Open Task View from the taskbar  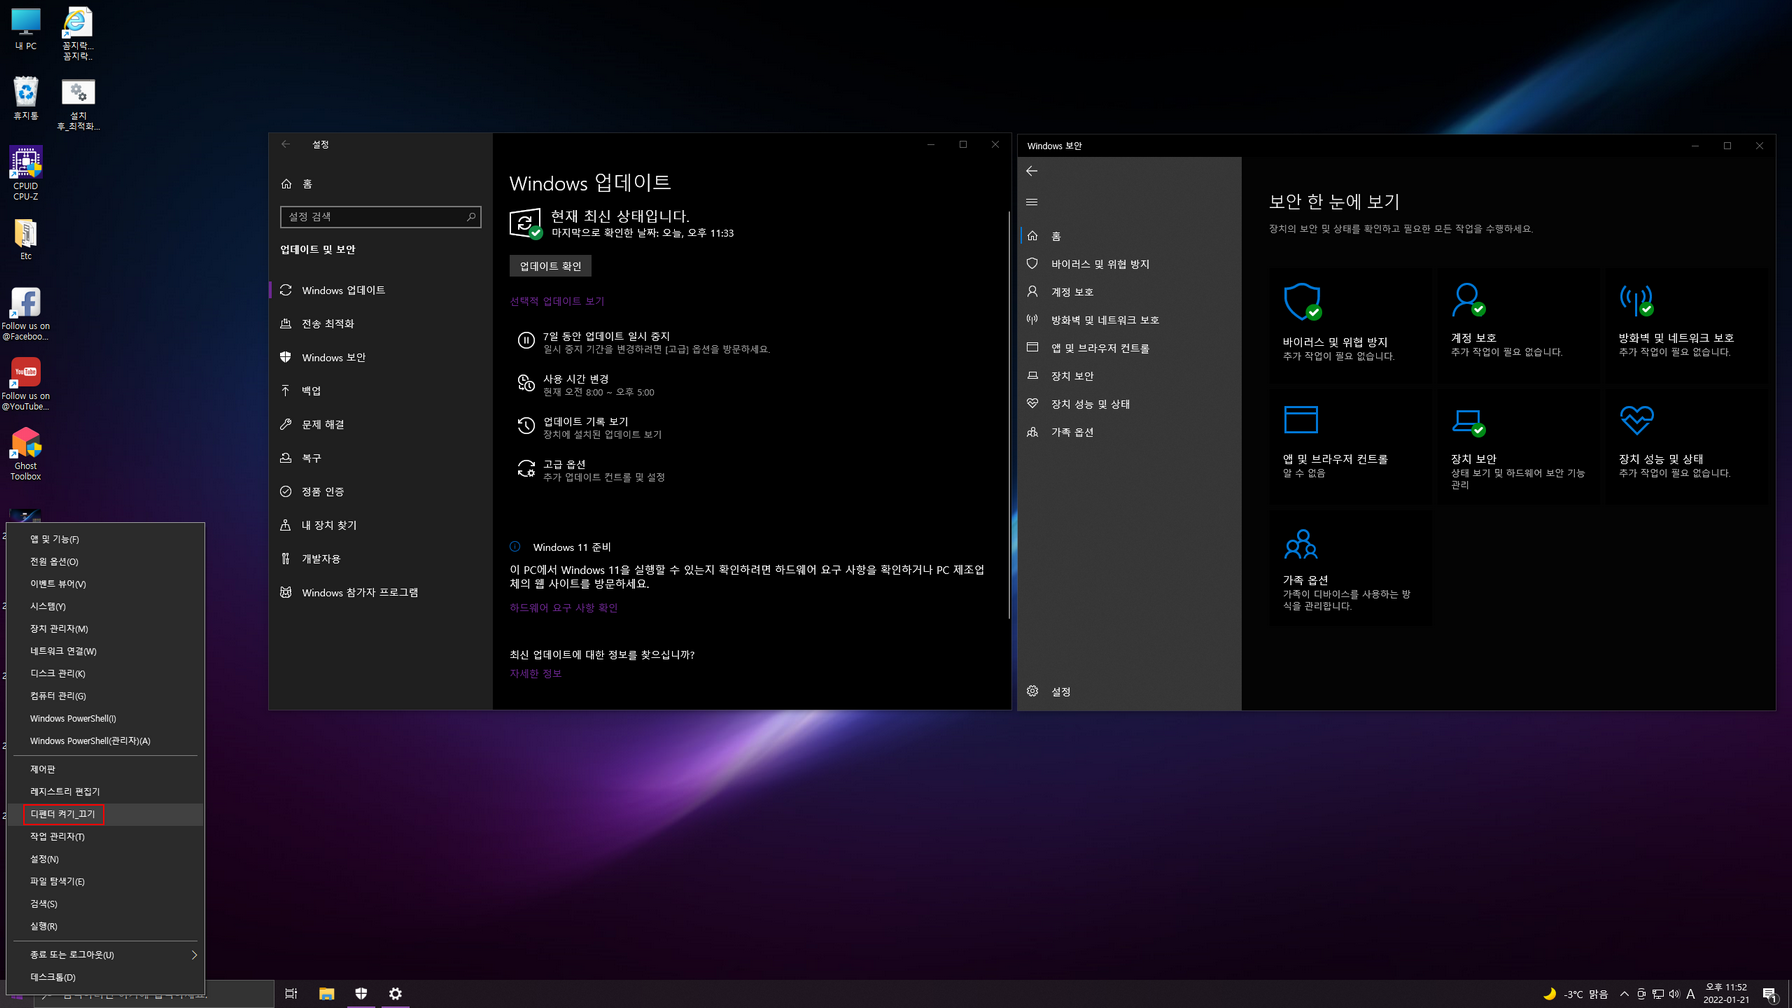pyautogui.click(x=291, y=993)
